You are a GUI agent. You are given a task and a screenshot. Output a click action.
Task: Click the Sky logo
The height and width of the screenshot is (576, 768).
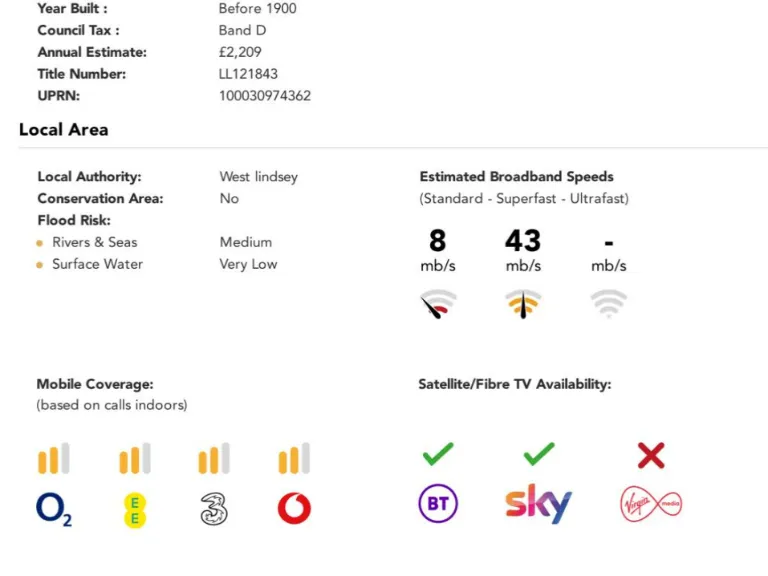[x=538, y=505]
